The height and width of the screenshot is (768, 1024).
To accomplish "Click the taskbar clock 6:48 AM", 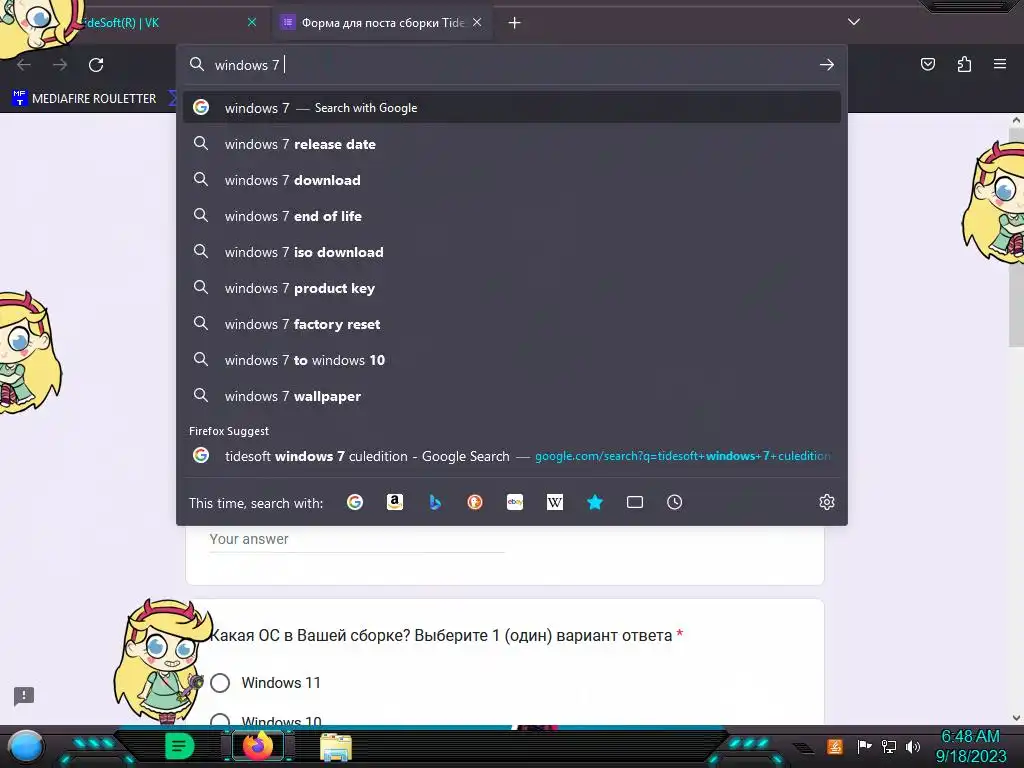I will [x=970, y=746].
